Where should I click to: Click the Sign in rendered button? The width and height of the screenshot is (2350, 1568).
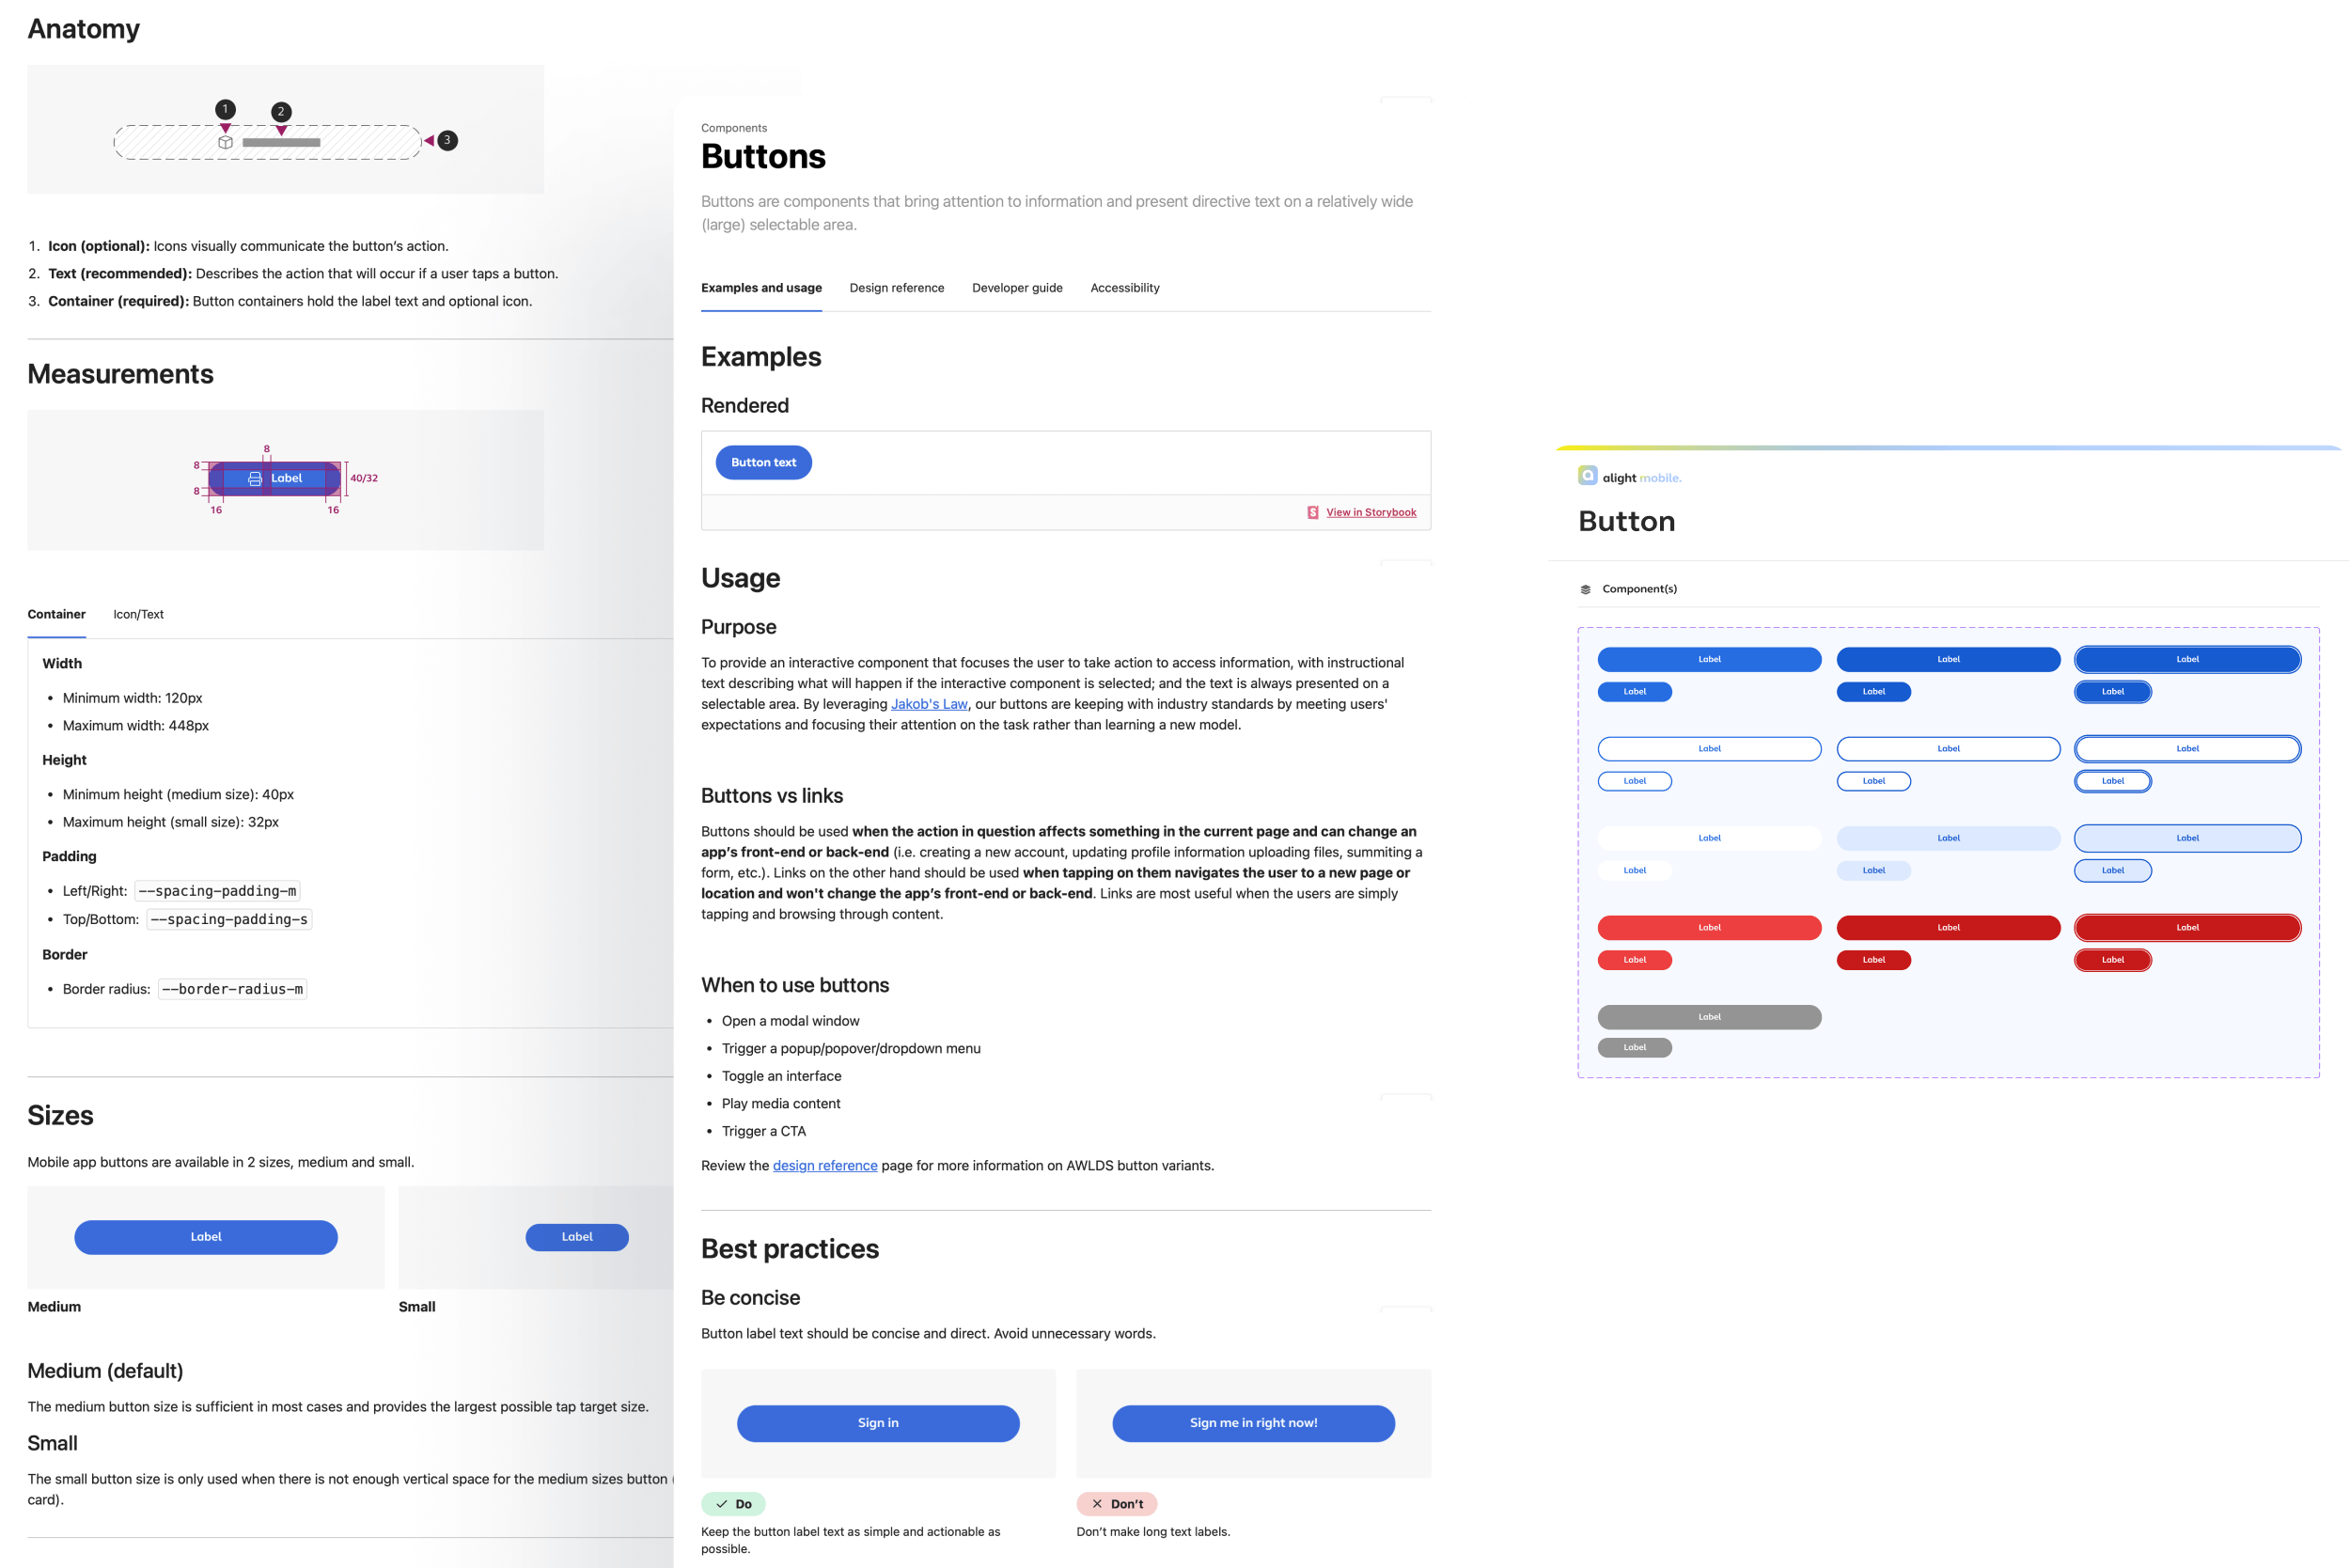[x=877, y=1422]
